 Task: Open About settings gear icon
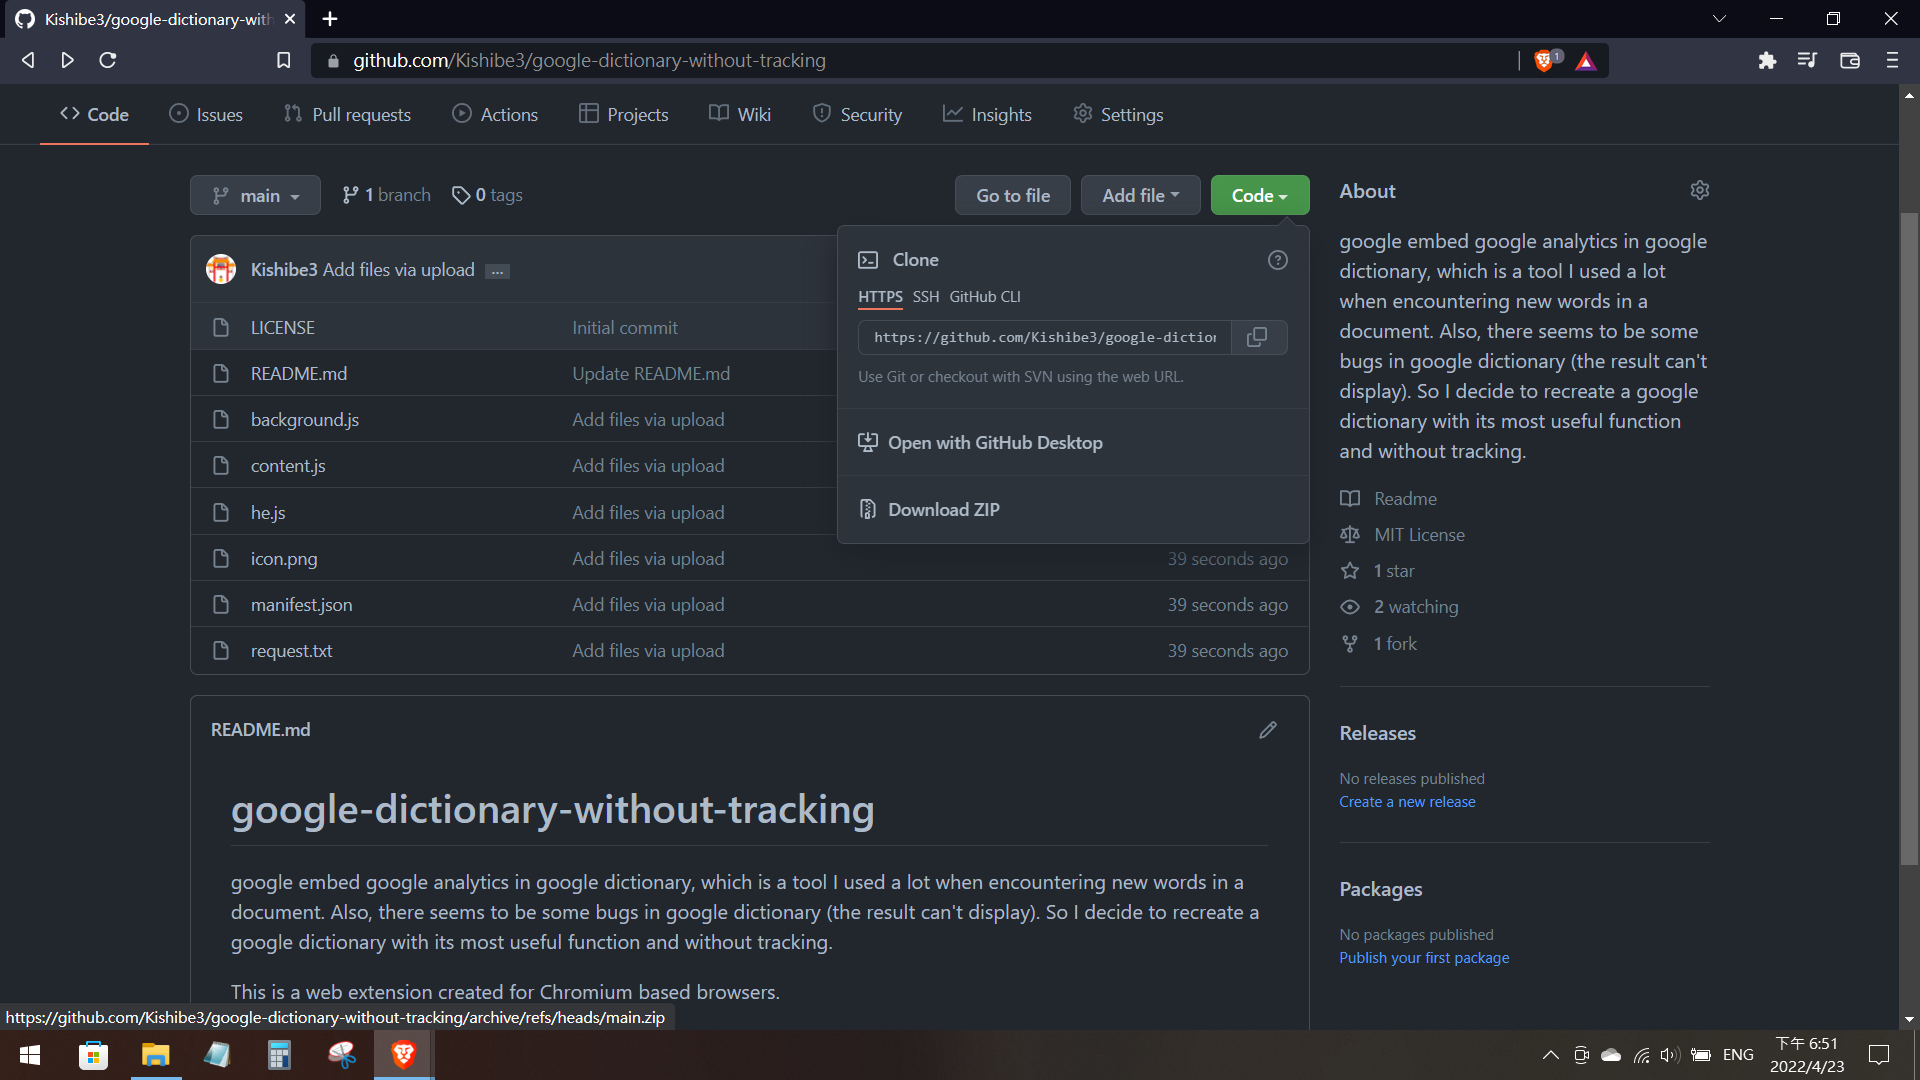(1699, 190)
